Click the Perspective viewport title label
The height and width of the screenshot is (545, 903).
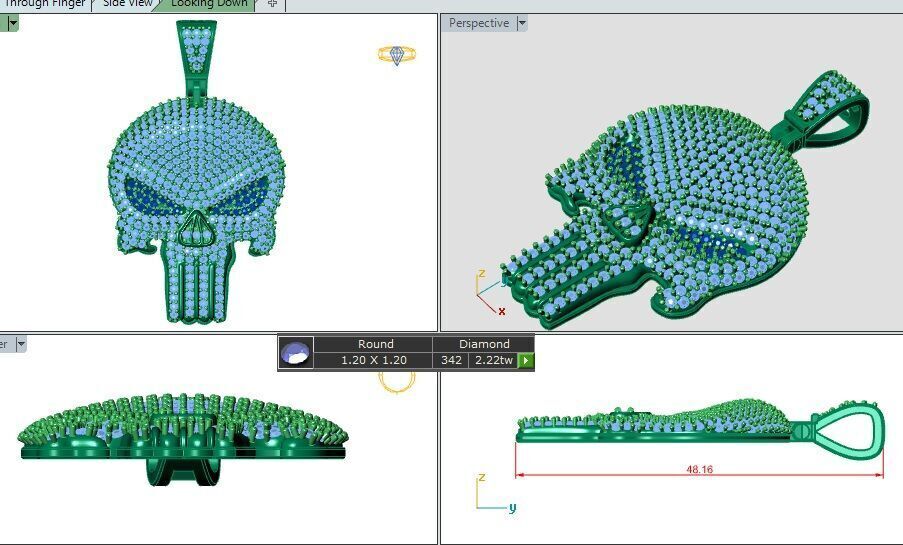pos(479,23)
